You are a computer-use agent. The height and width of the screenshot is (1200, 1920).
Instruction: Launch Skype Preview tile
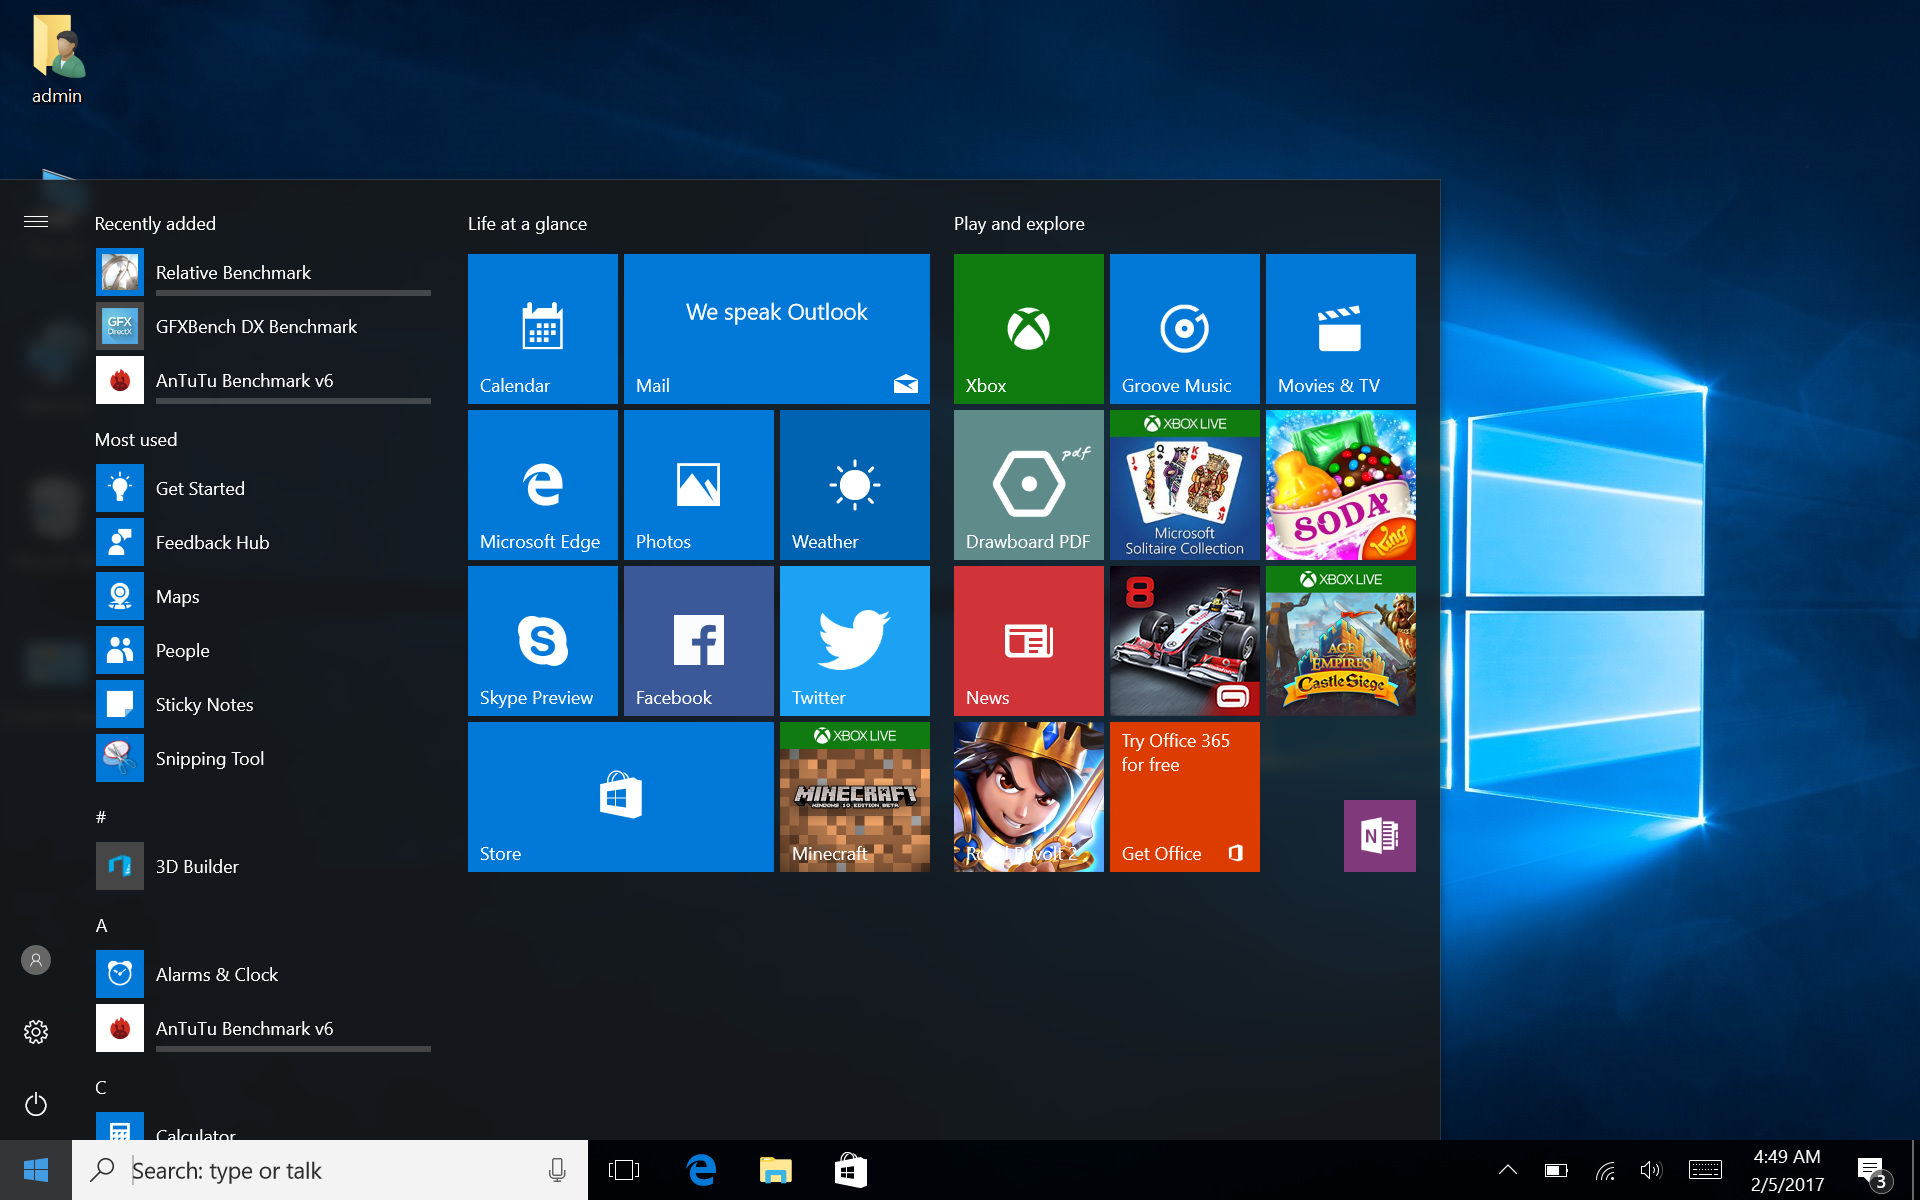pos(543,641)
